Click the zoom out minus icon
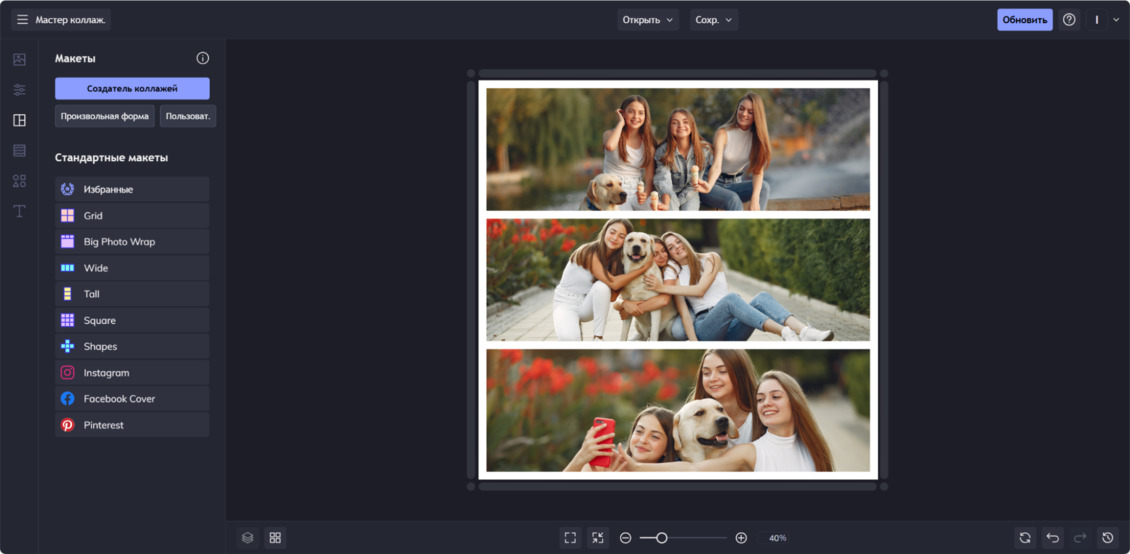This screenshot has height=554, width=1130. point(626,538)
